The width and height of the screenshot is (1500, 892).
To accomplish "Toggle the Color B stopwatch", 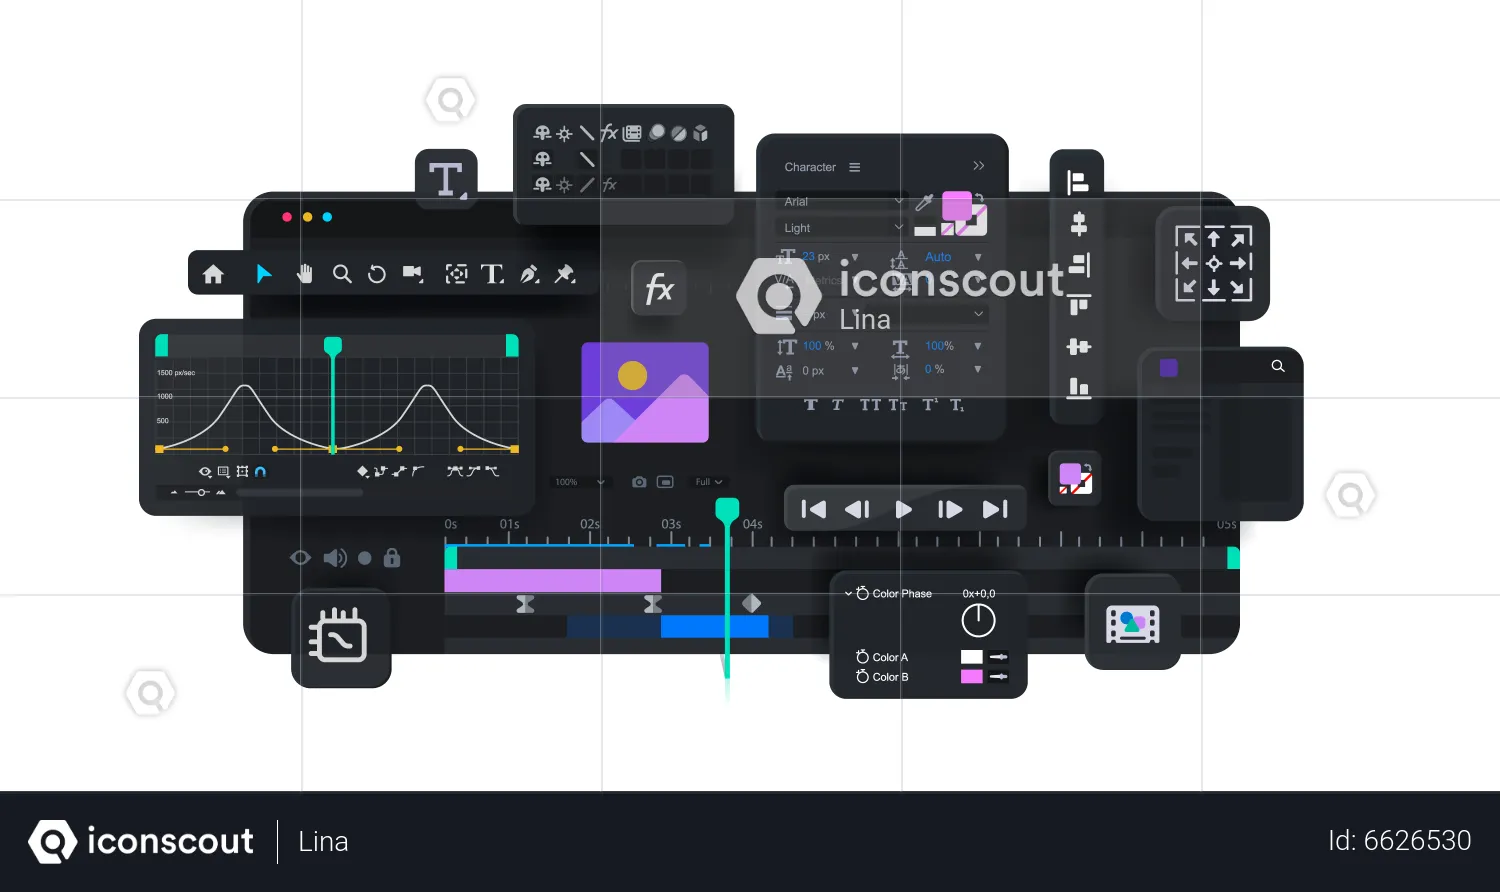I will 863,677.
